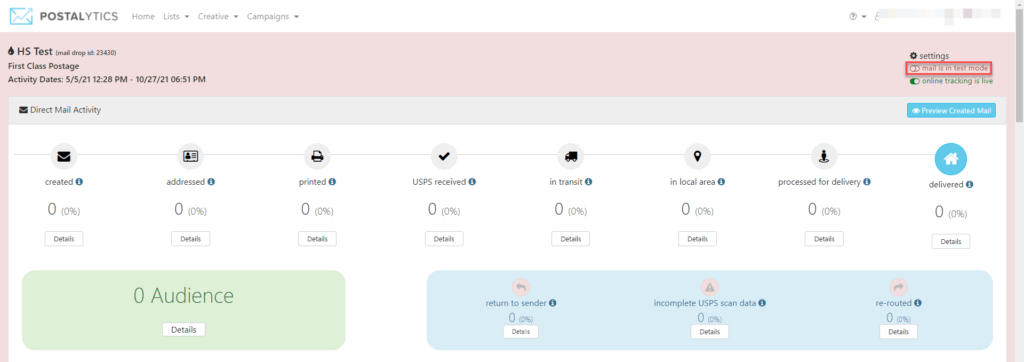
Task: Click the return to sender arrow icon
Action: [x=520, y=286]
